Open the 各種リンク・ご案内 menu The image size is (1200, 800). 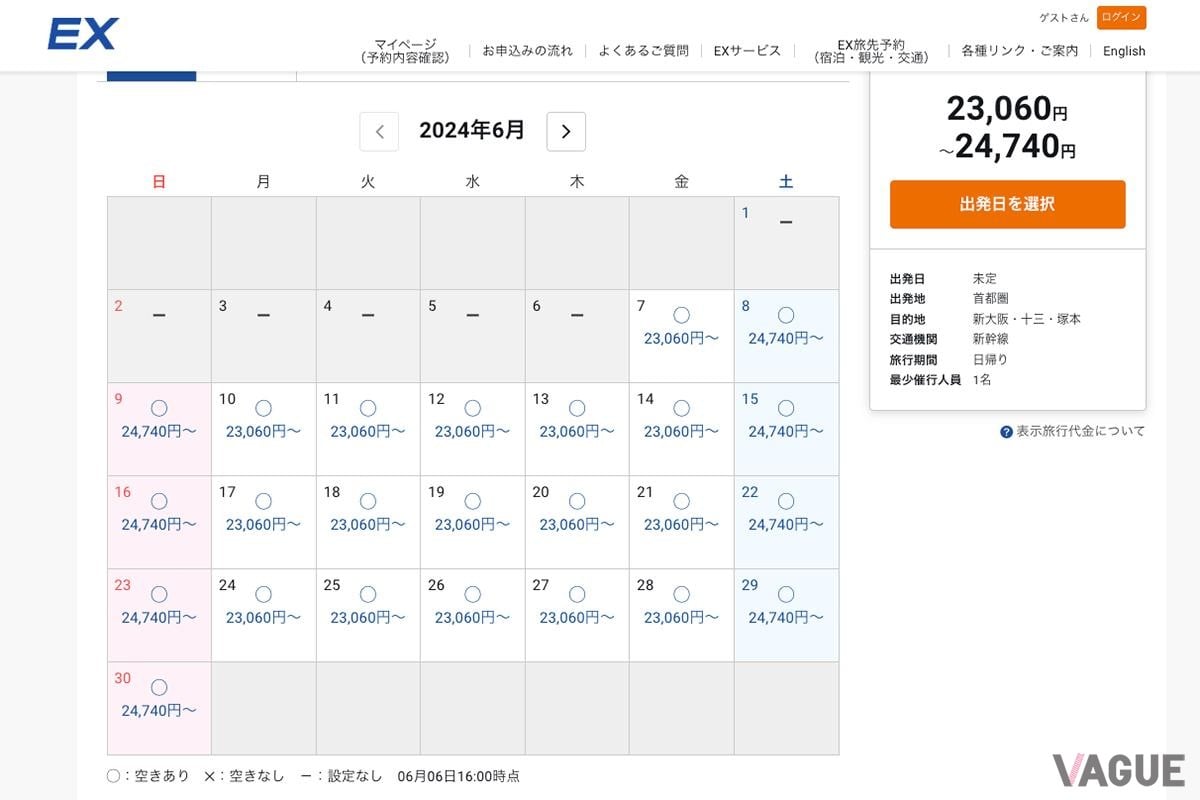pyautogui.click(x=1018, y=50)
